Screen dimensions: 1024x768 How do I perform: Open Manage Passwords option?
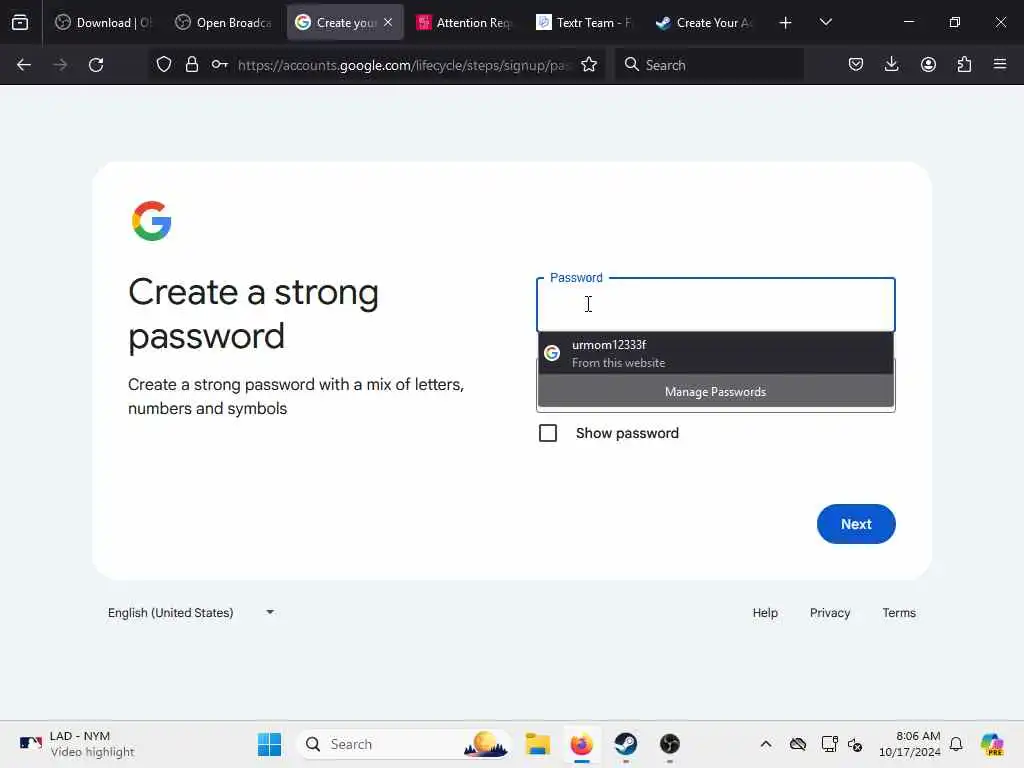(x=716, y=392)
